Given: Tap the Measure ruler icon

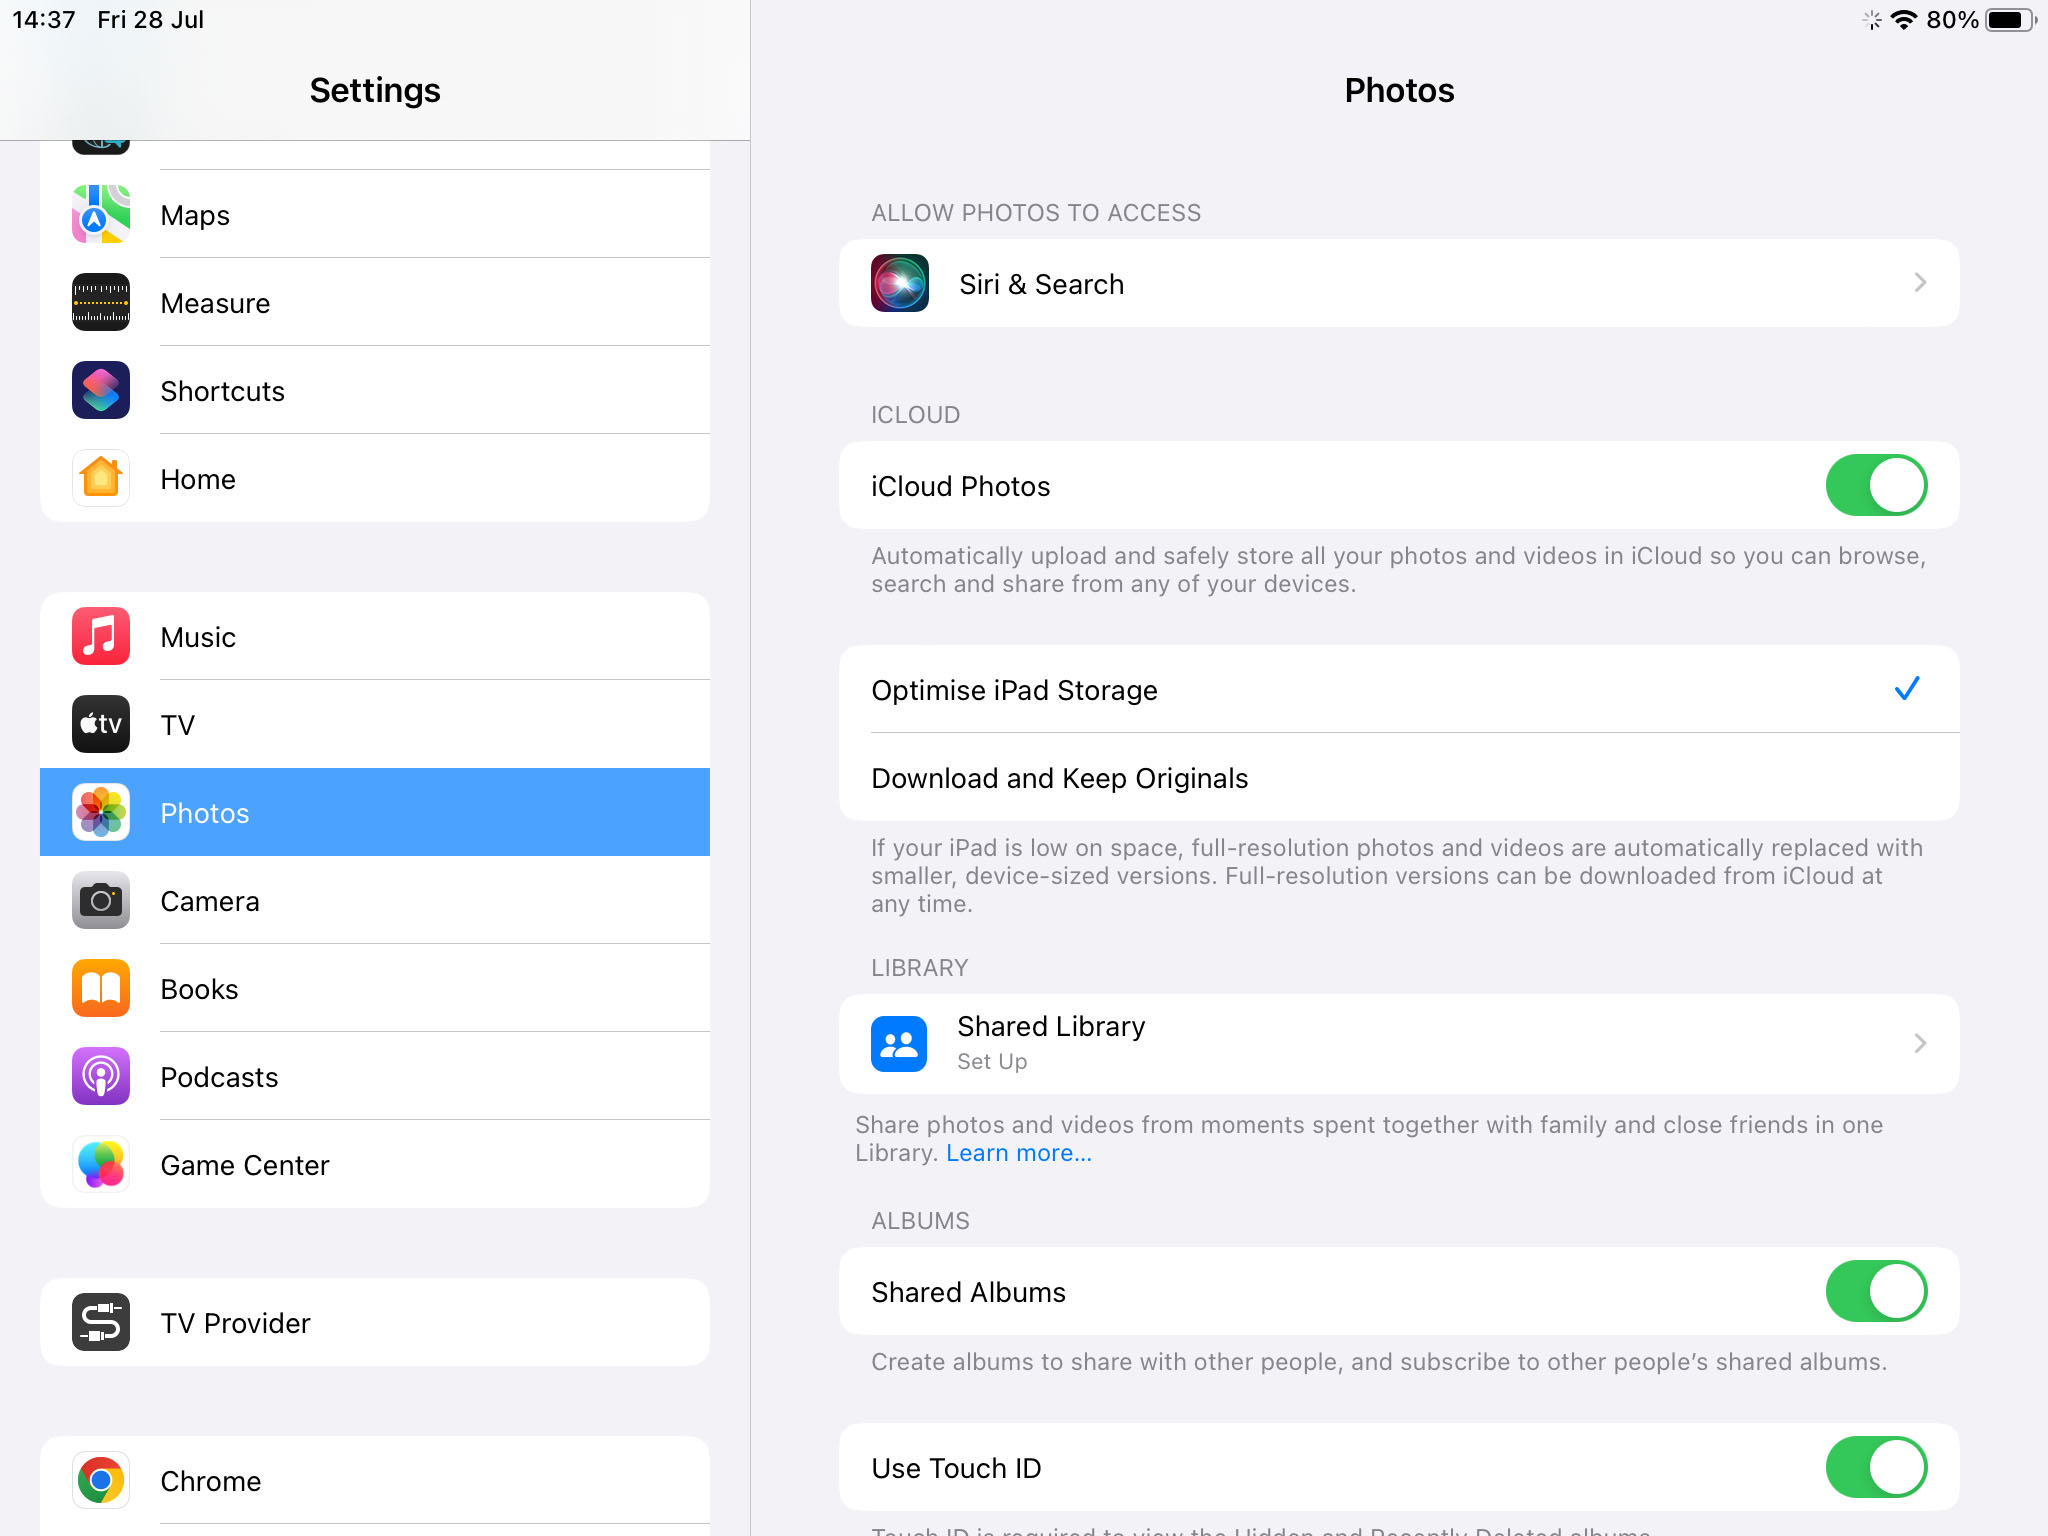Looking at the screenshot, I should [x=101, y=302].
